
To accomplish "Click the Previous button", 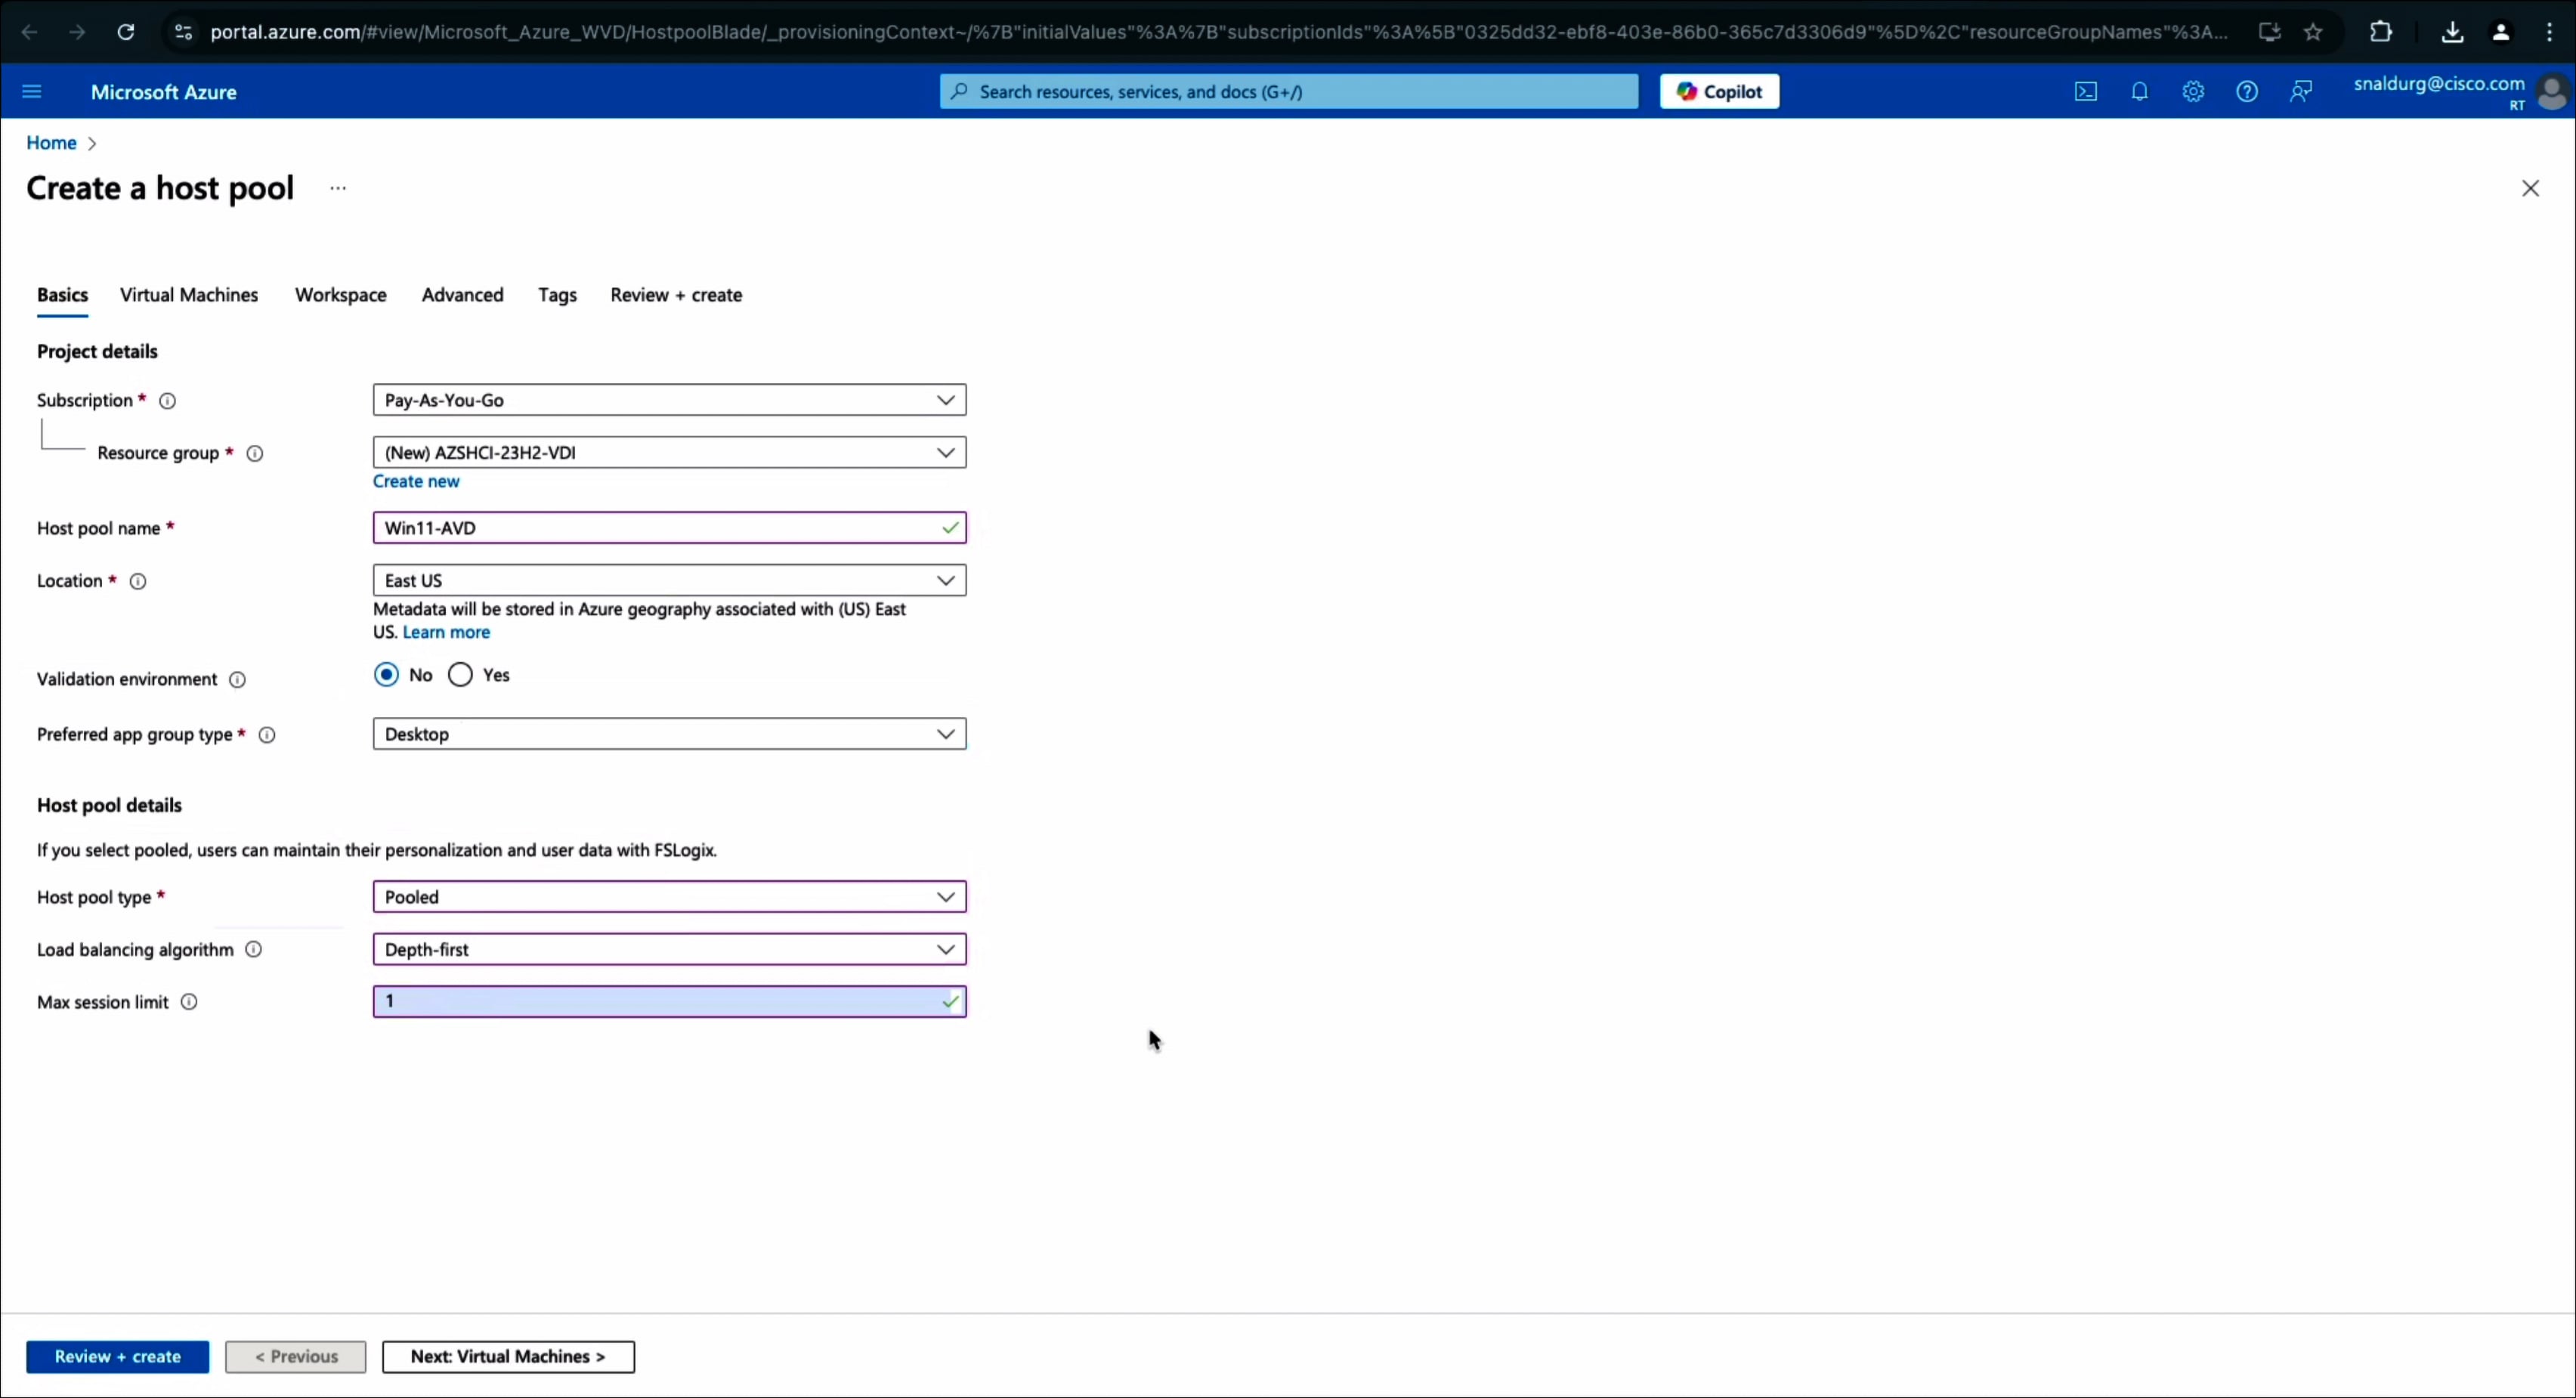I will point(296,1357).
